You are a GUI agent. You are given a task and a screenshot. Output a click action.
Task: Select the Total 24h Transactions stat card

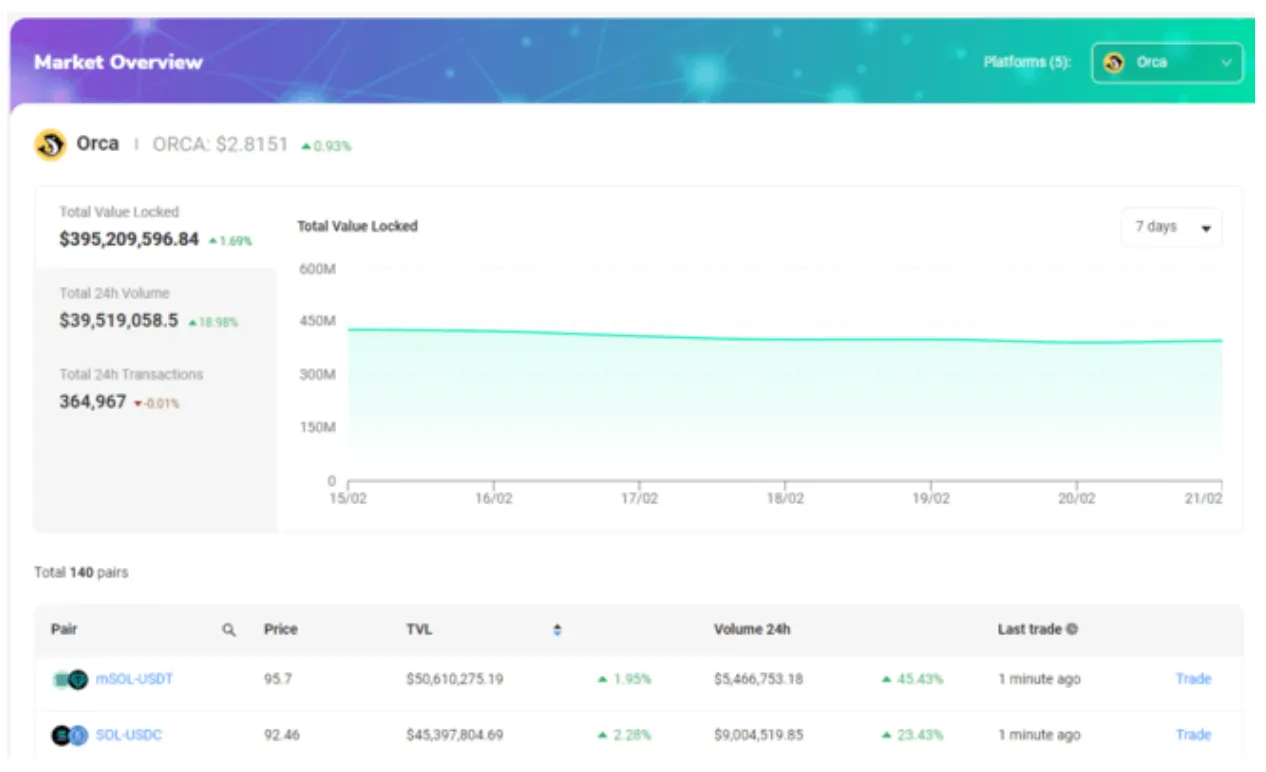155,389
